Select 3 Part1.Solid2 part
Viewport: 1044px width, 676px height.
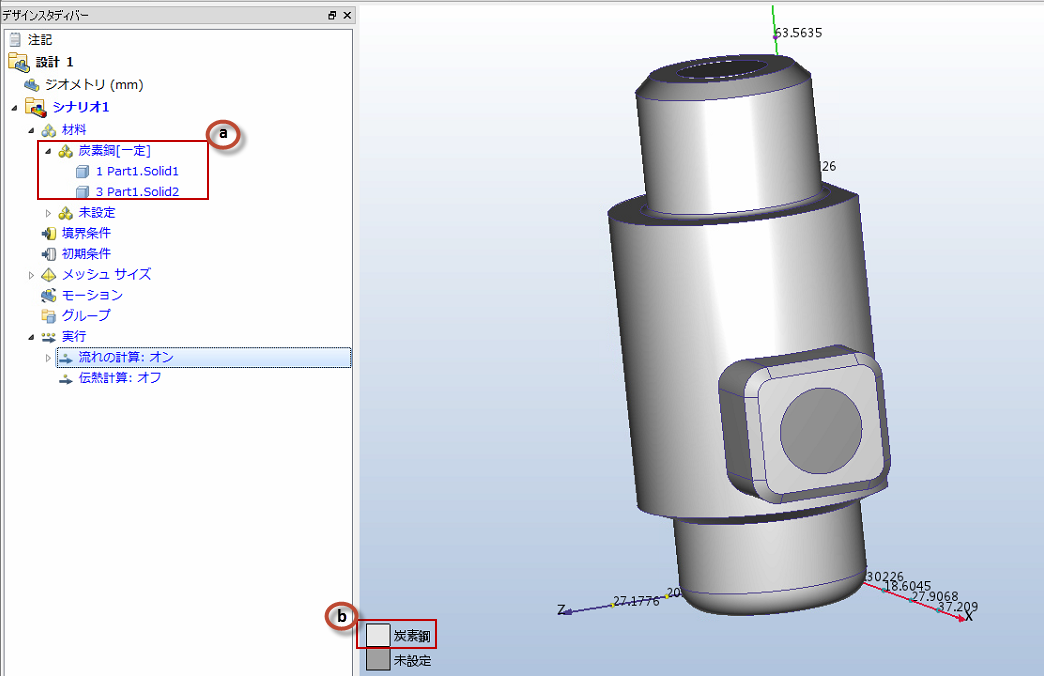[137, 192]
